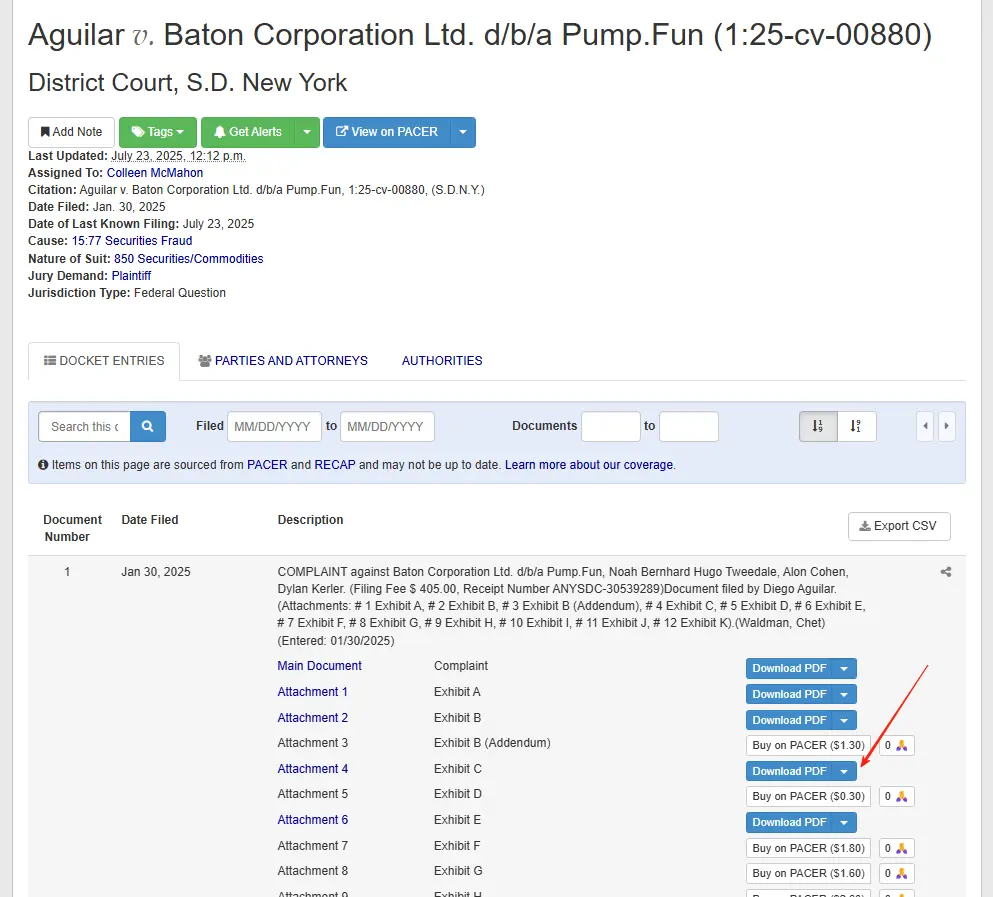Viewport: 993px width, 897px height.
Task: Click the Export CSV button
Action: (x=899, y=526)
